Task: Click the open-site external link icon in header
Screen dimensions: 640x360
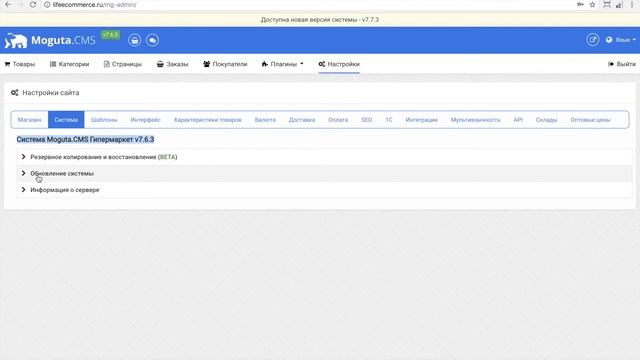Action: pos(592,40)
